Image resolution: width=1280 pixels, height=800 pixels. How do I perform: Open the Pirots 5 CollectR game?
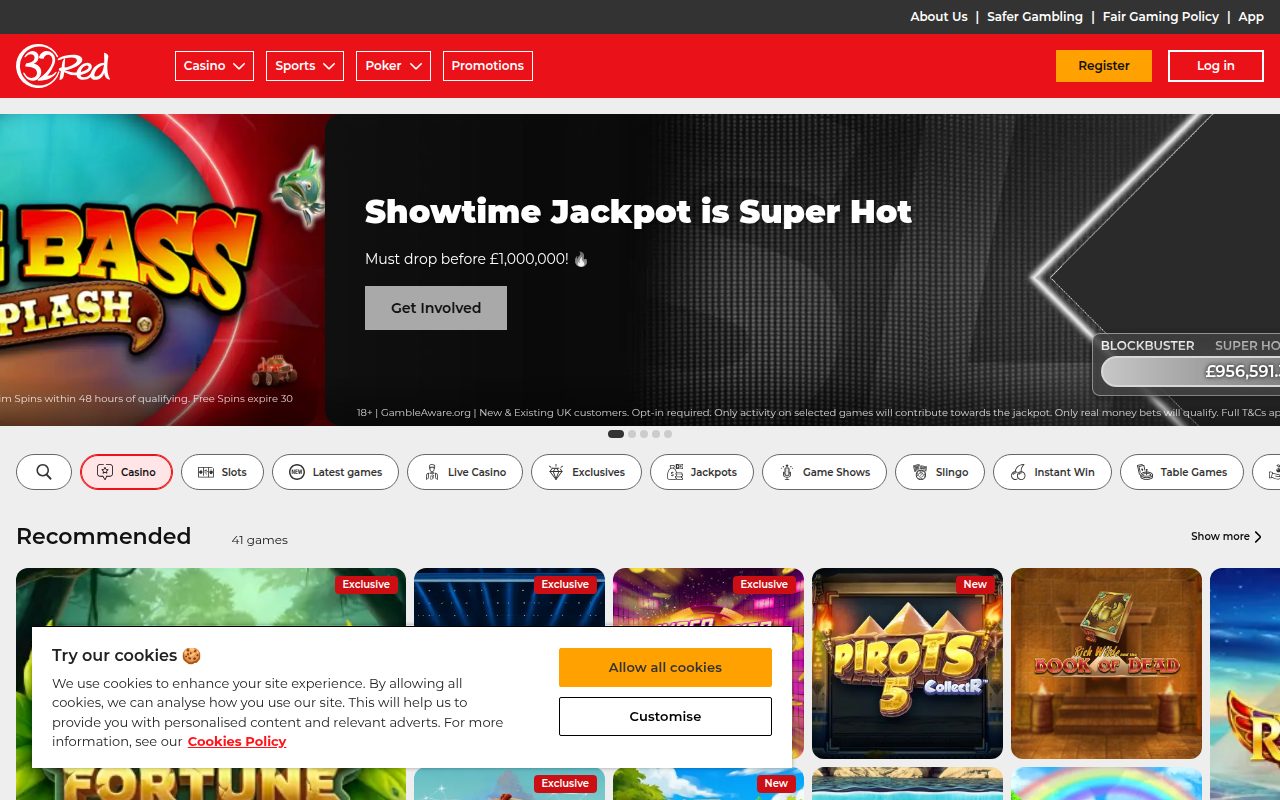click(x=907, y=664)
